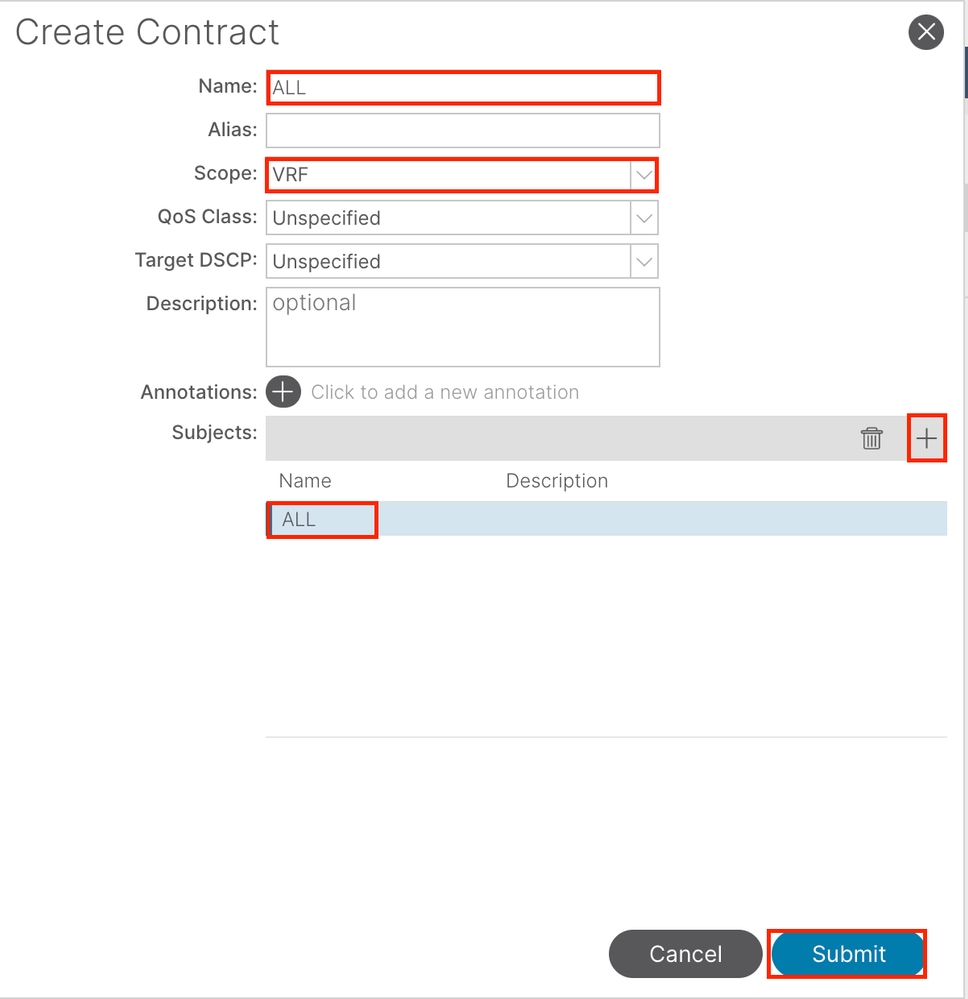
Task: Click the Name input field
Action: pyautogui.click(x=462, y=88)
